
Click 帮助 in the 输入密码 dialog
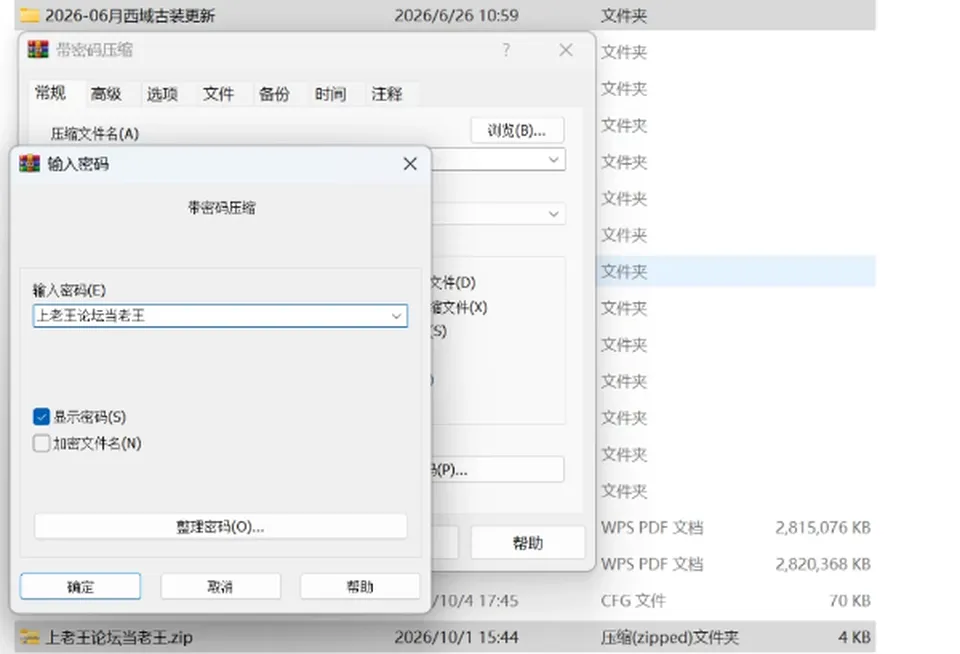point(360,587)
